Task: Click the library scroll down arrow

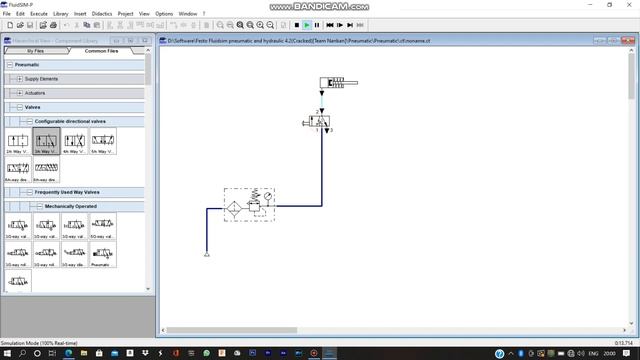Action: [148, 289]
